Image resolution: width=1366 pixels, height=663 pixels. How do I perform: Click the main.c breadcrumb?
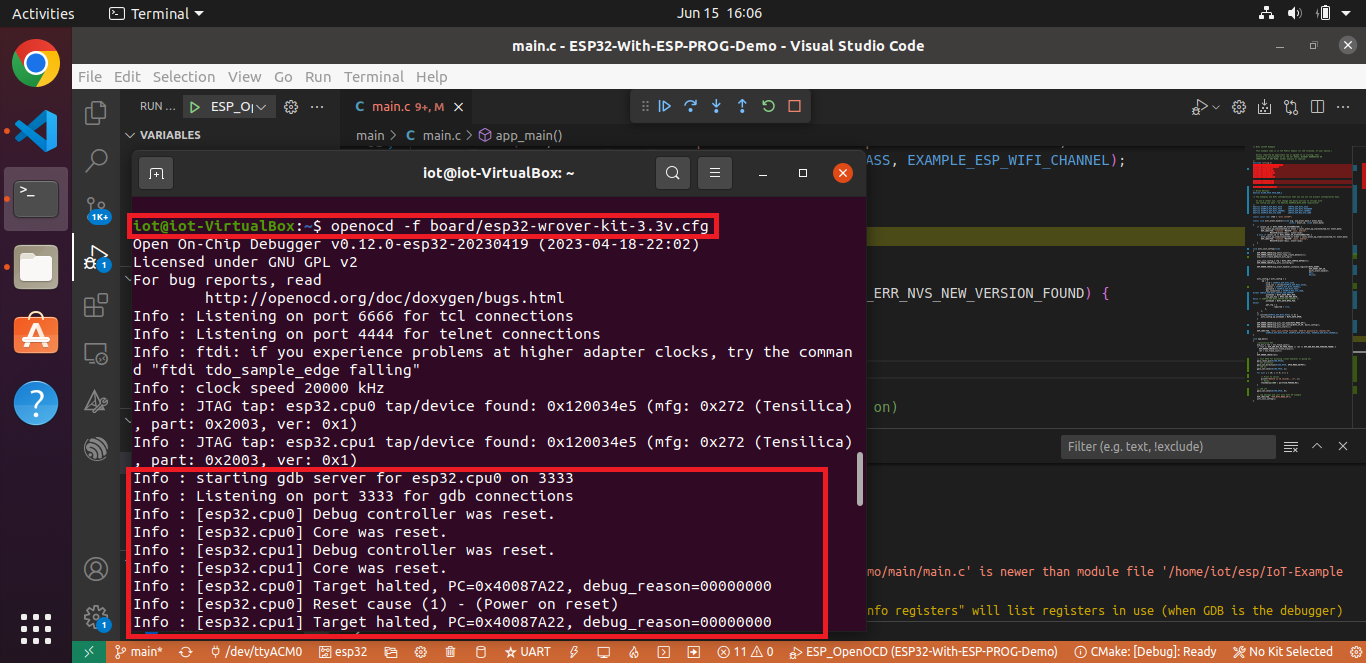[432, 135]
